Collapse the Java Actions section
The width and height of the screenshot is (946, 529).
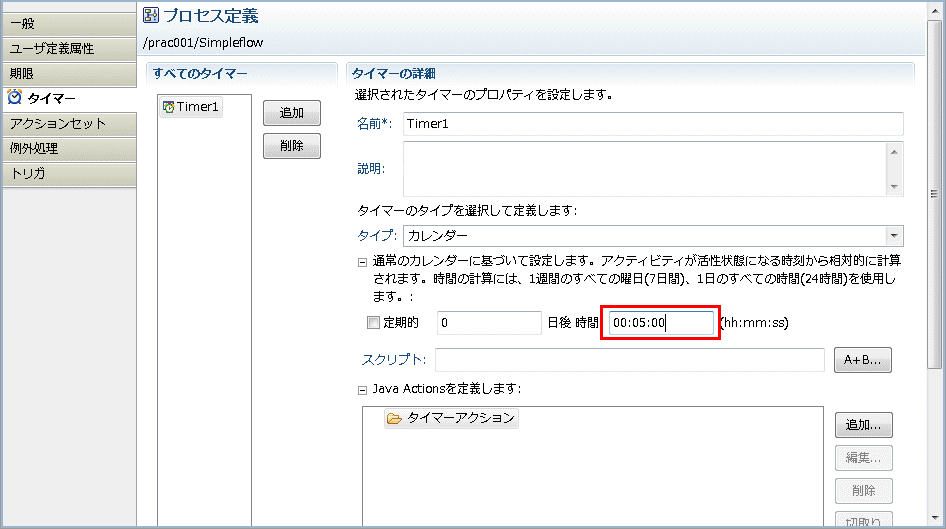362,390
